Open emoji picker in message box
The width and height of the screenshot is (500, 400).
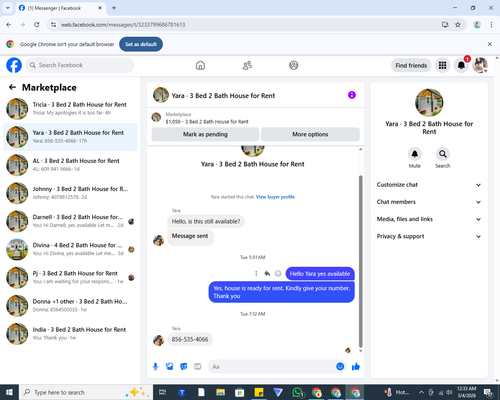pyautogui.click(x=340, y=366)
